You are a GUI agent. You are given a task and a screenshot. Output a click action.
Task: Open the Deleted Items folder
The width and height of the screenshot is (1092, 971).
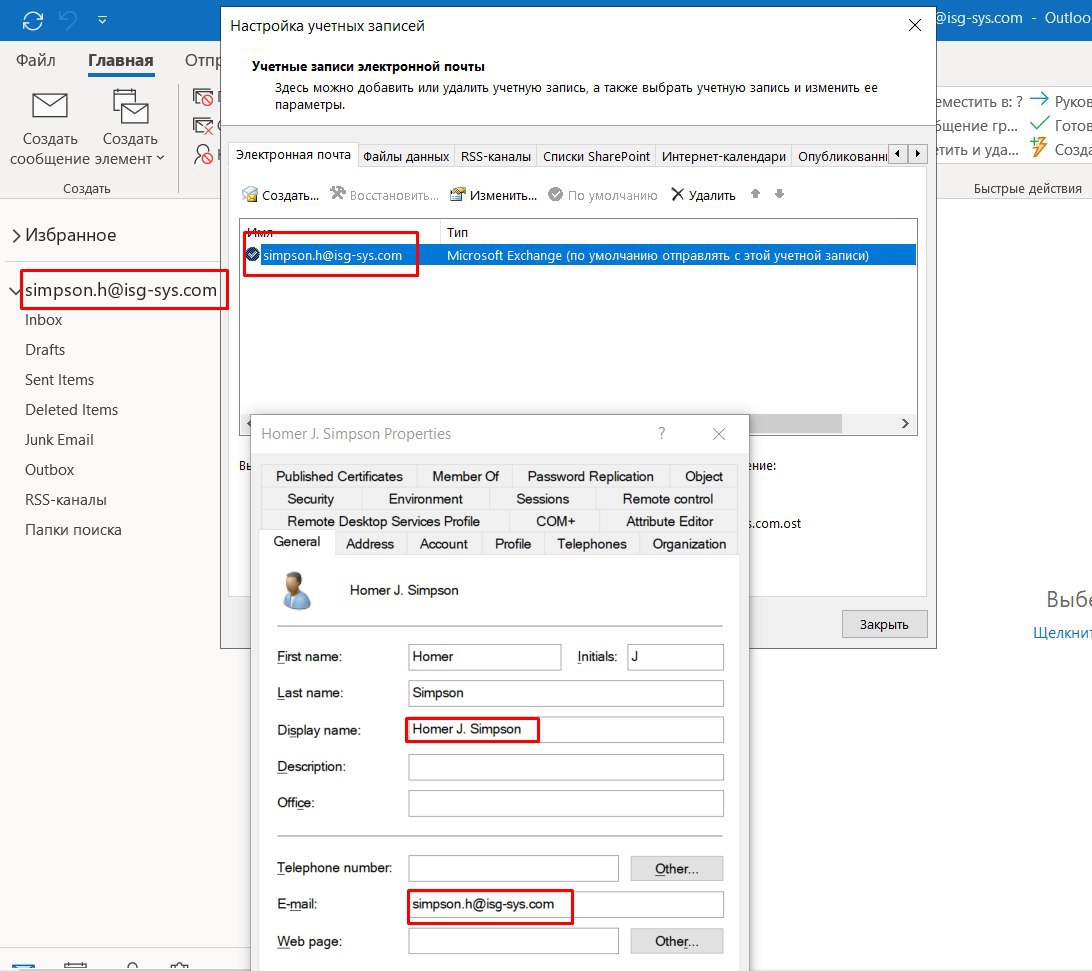click(71, 410)
